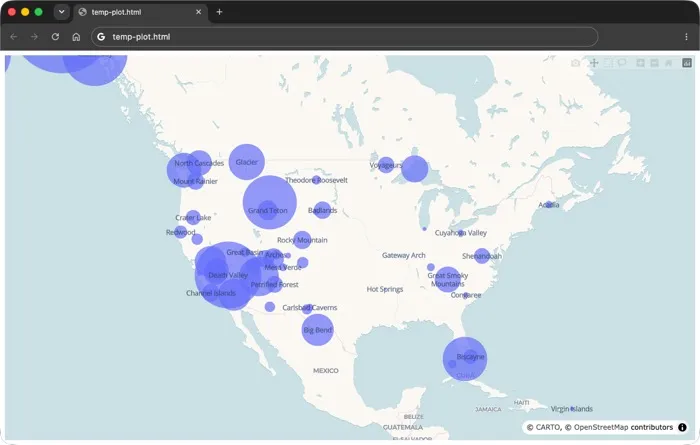Select the Pan tool in modebar
The image size is (700, 445).
click(x=594, y=63)
